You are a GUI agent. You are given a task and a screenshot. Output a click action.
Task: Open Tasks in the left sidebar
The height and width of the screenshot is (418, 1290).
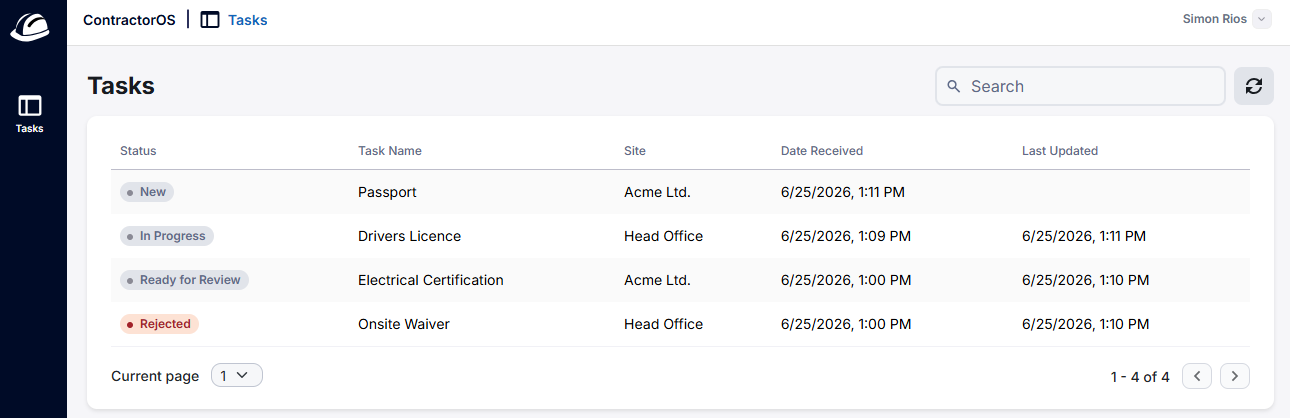tap(30, 114)
